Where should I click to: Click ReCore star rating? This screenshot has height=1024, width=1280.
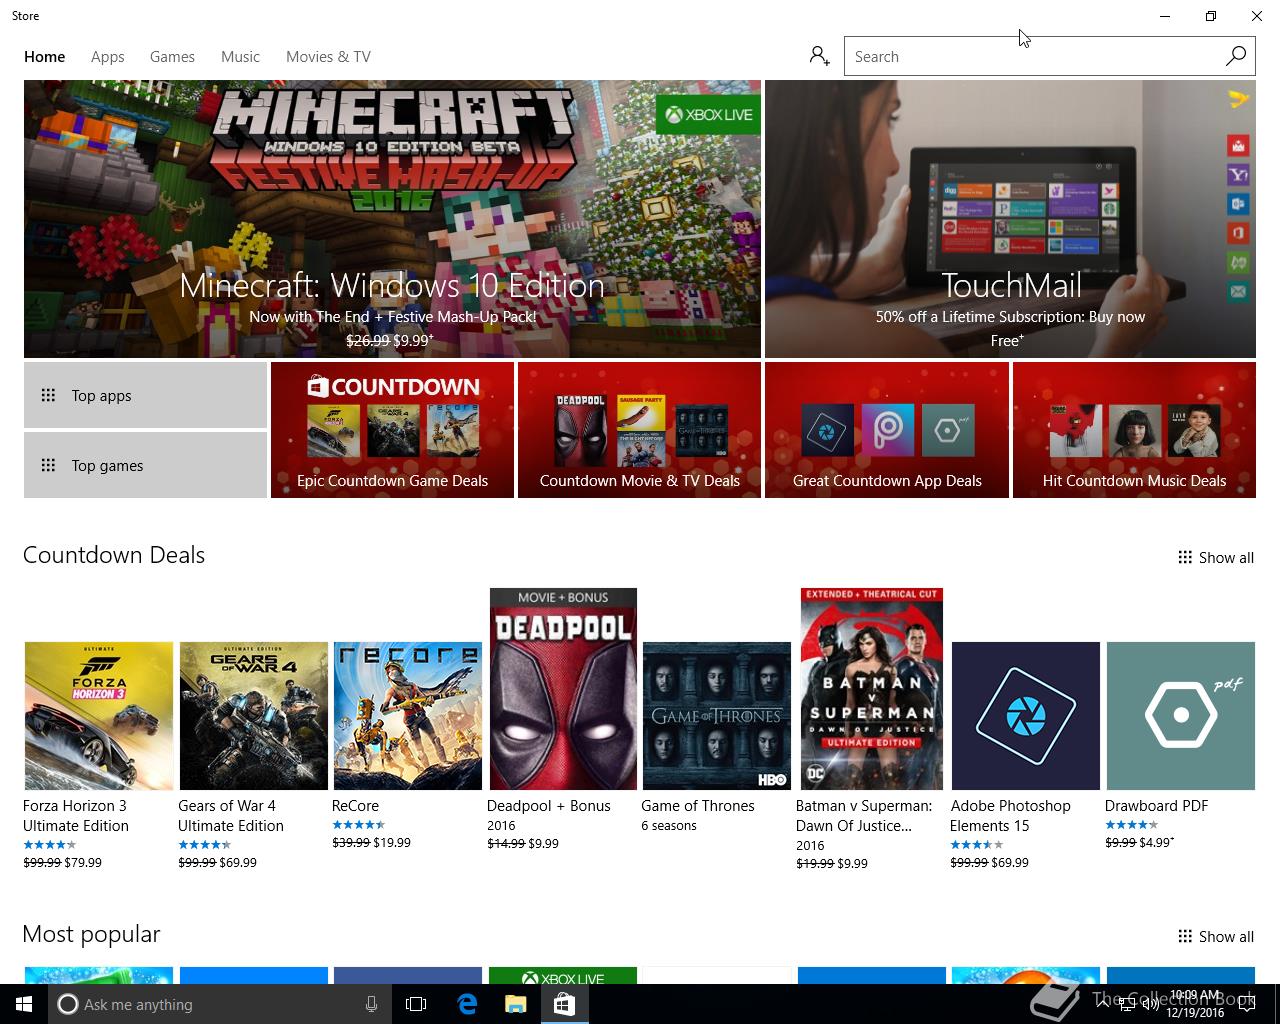358,825
